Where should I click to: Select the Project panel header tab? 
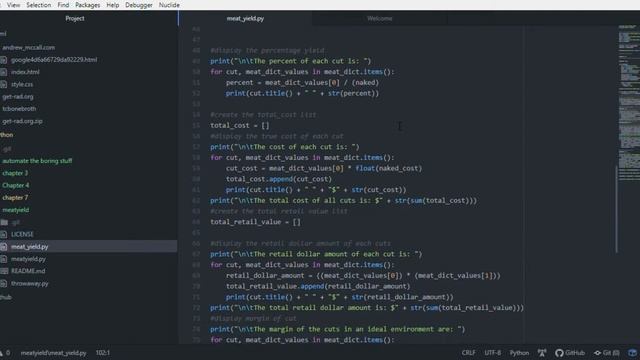click(75, 18)
